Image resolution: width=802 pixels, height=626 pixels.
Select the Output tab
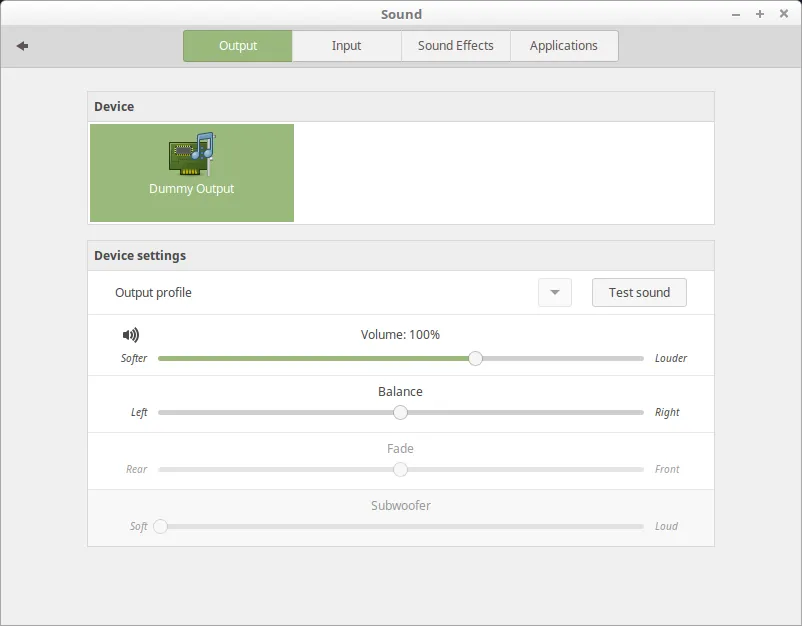[x=238, y=46]
